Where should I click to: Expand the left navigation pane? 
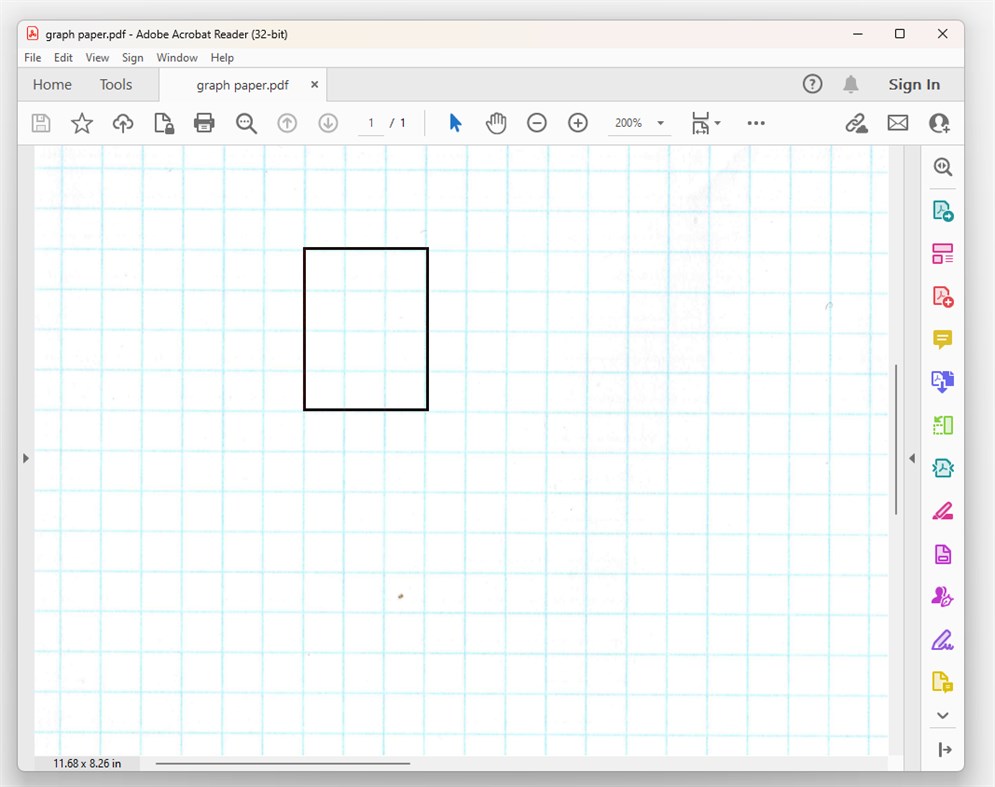25,457
